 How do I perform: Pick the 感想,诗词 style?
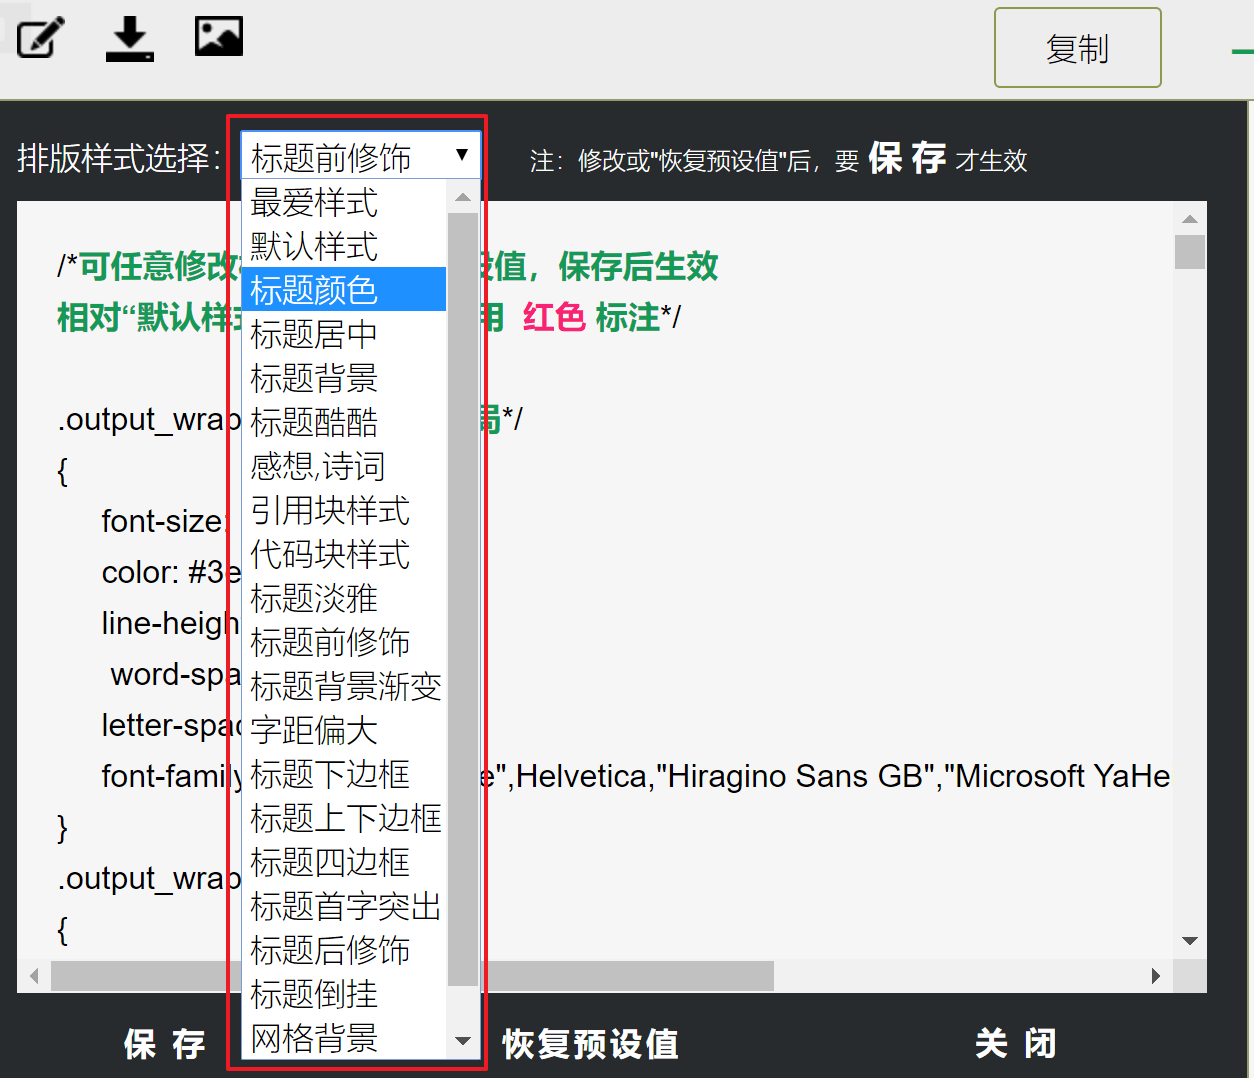tap(344, 466)
